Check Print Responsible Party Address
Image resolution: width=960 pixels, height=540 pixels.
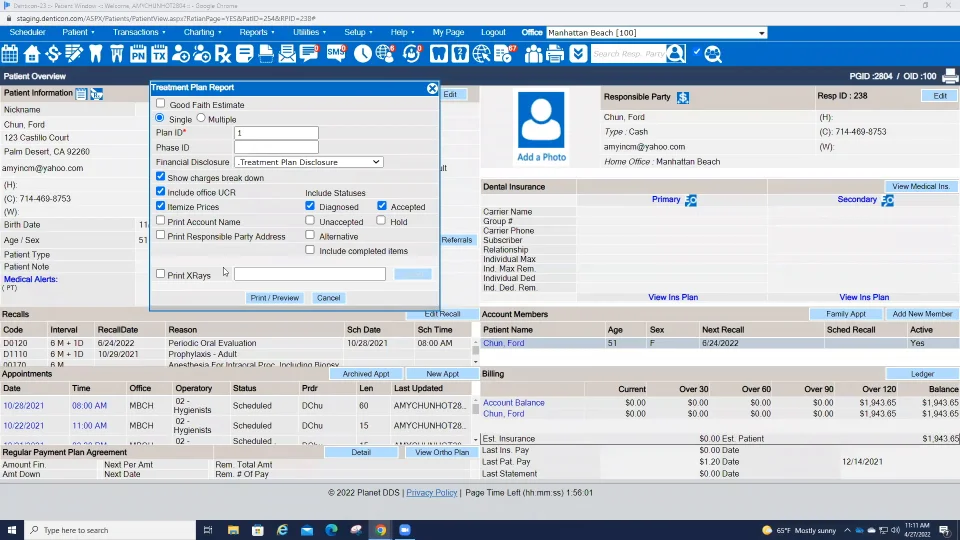click(x=160, y=234)
